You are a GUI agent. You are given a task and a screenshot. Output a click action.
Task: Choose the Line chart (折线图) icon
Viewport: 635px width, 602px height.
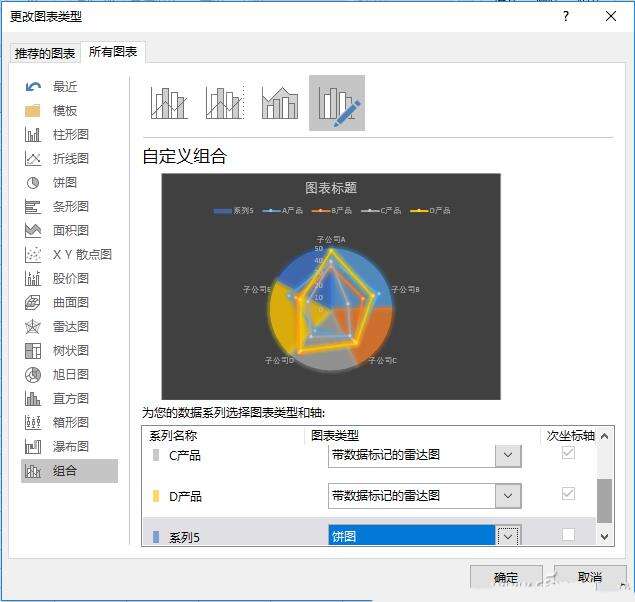(x=33, y=158)
